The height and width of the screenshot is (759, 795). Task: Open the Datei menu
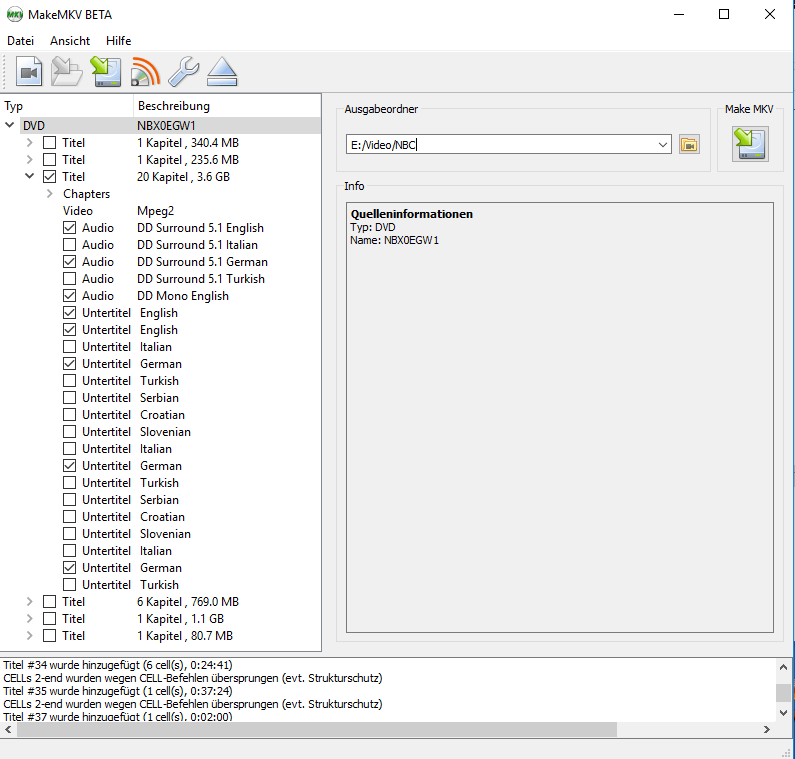click(20, 41)
